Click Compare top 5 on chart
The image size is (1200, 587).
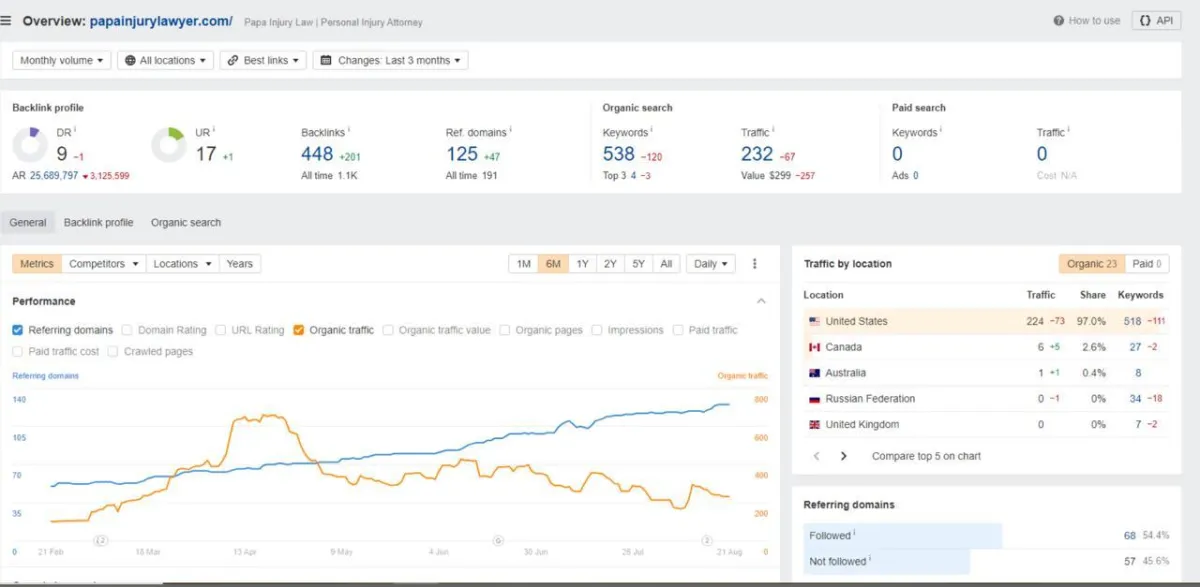[926, 456]
